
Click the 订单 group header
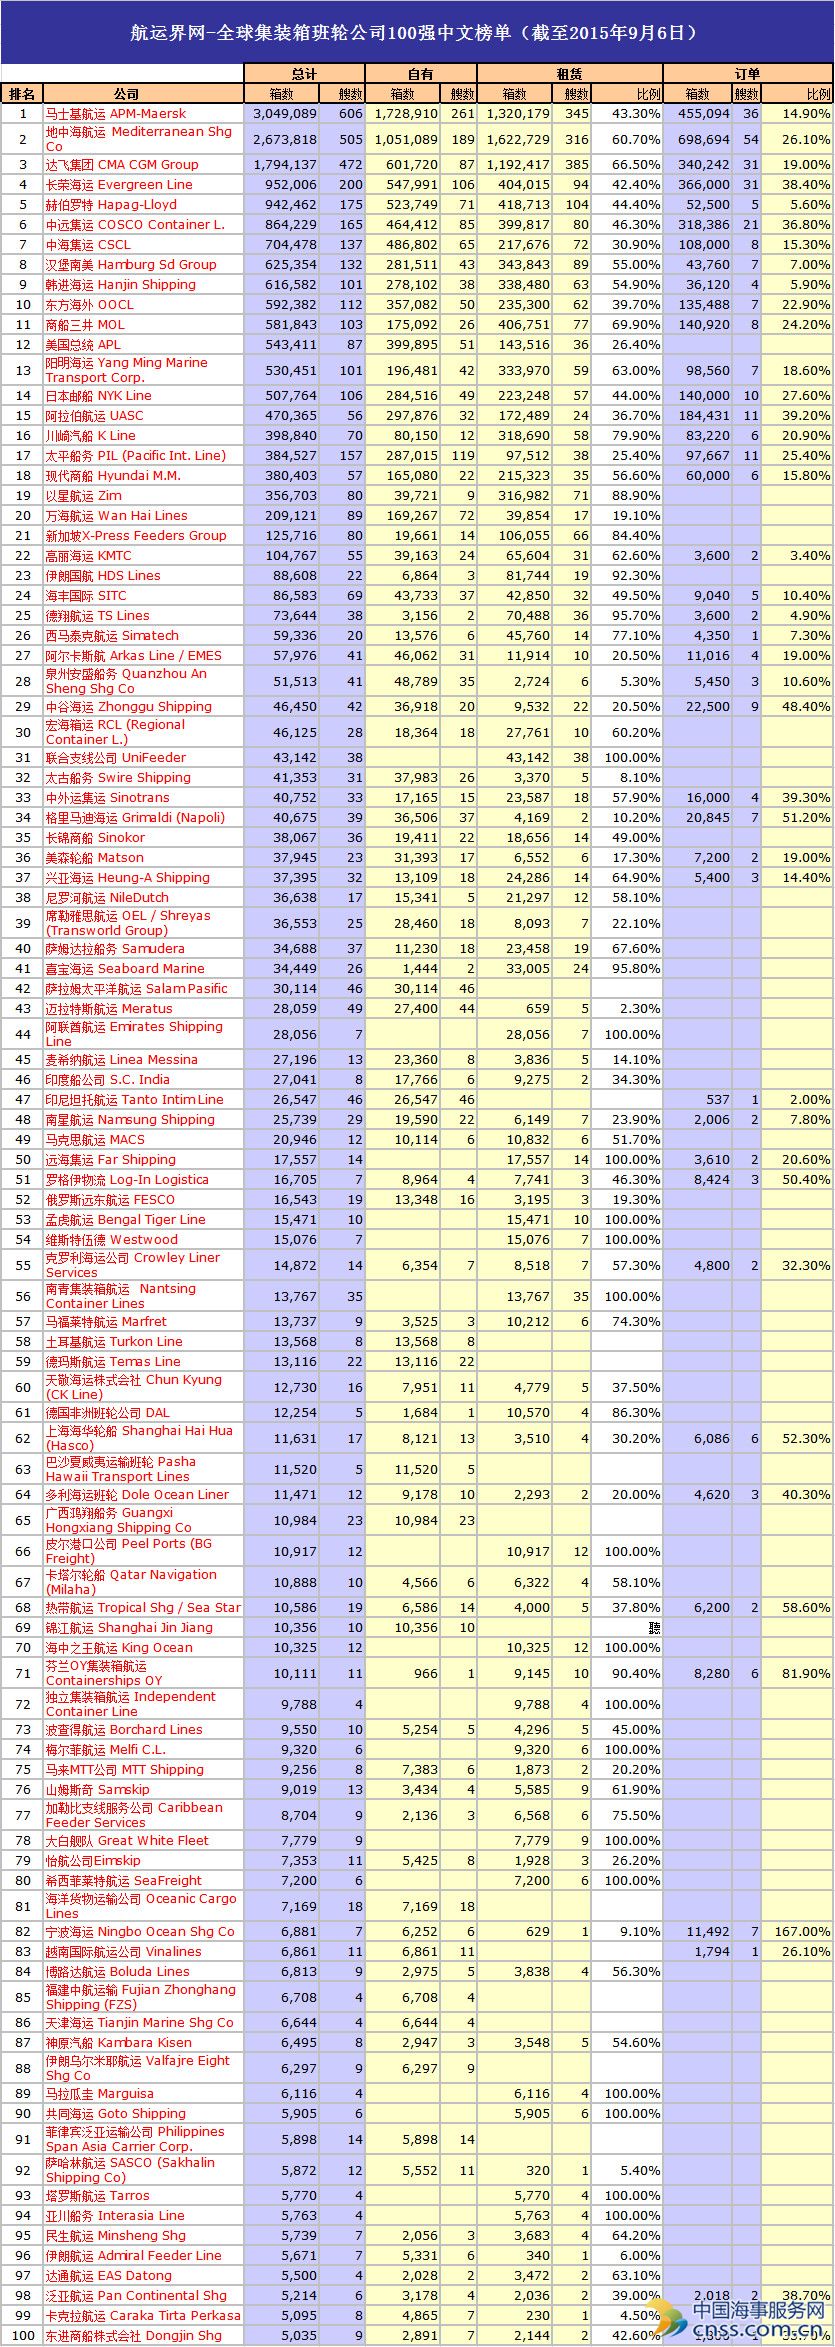(748, 74)
